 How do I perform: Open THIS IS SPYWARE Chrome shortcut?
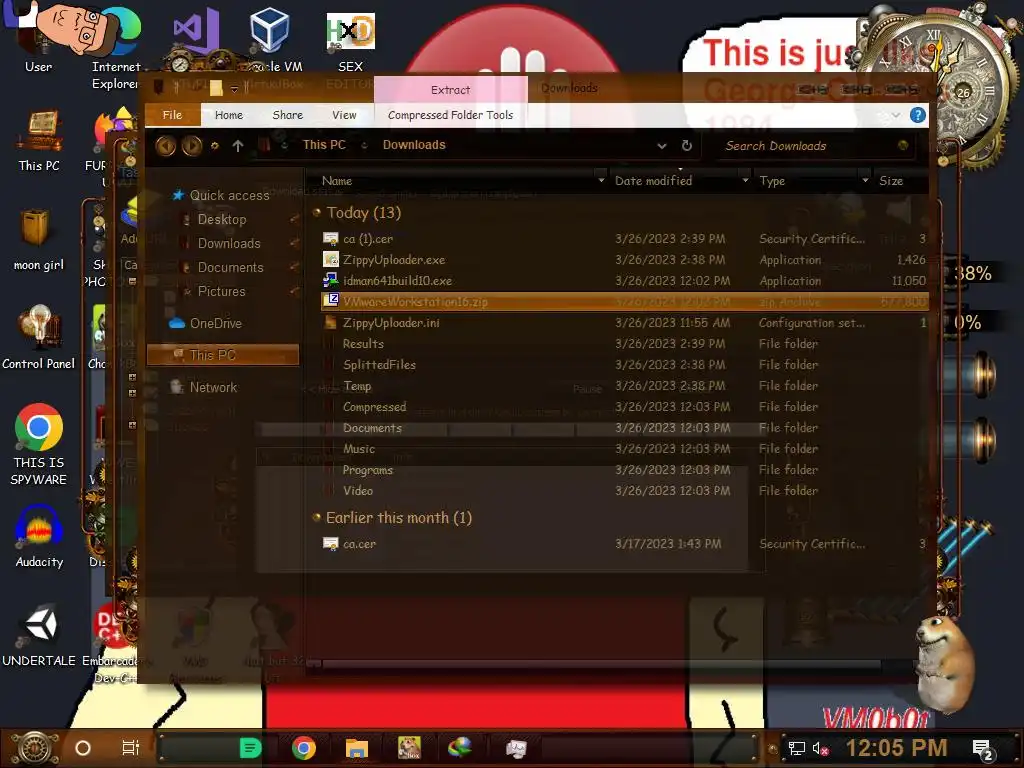[x=39, y=445]
